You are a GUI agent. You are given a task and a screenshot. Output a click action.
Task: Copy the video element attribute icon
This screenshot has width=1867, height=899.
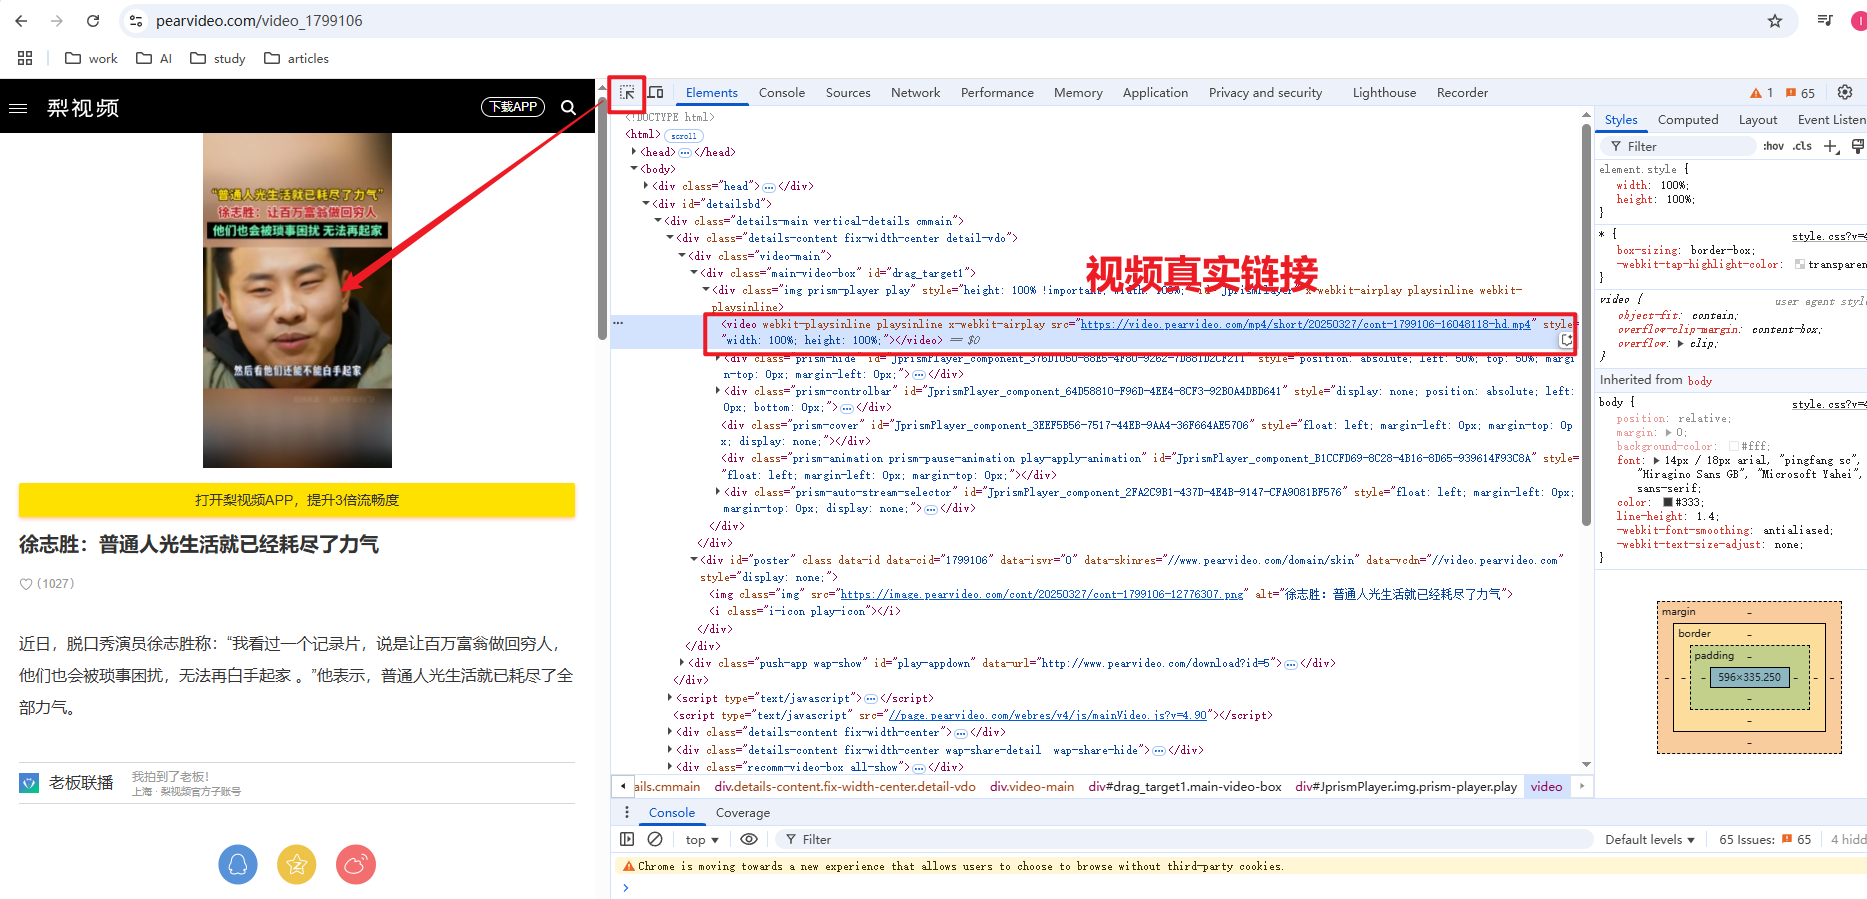(x=1566, y=340)
